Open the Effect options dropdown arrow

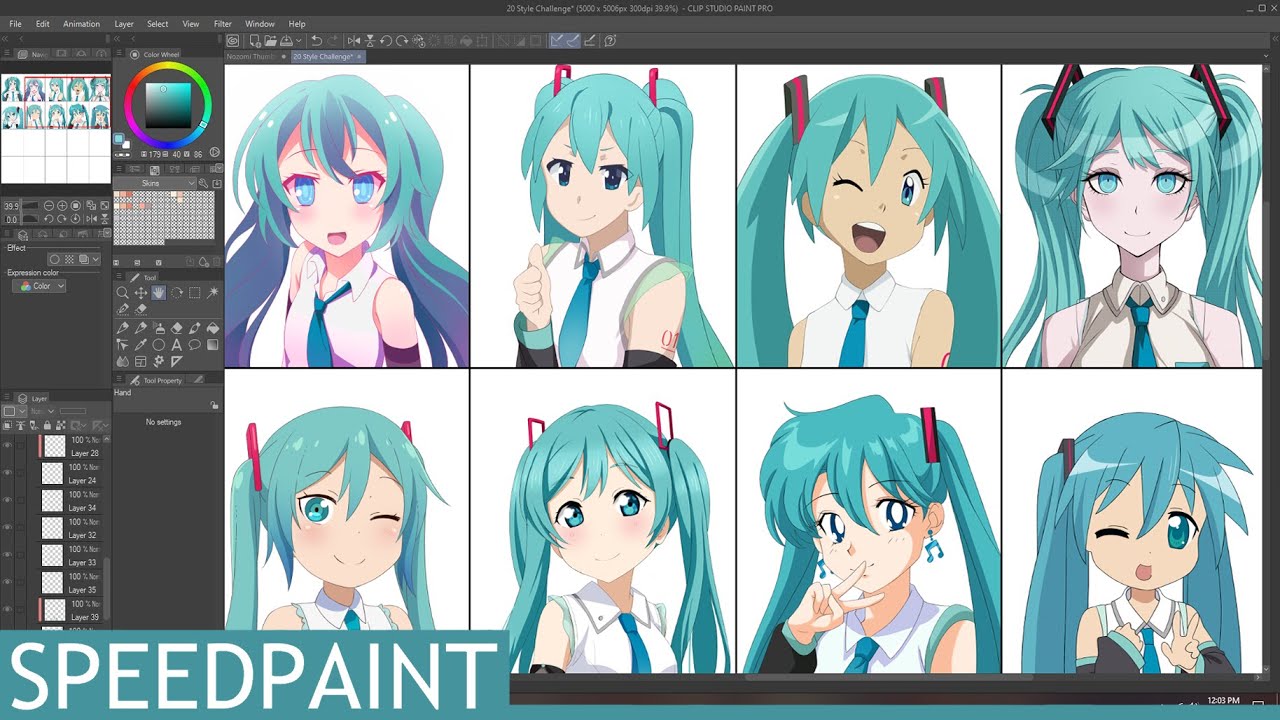click(x=96, y=259)
